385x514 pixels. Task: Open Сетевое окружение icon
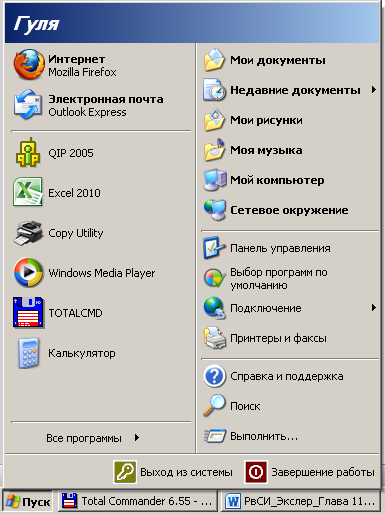[x=215, y=210]
